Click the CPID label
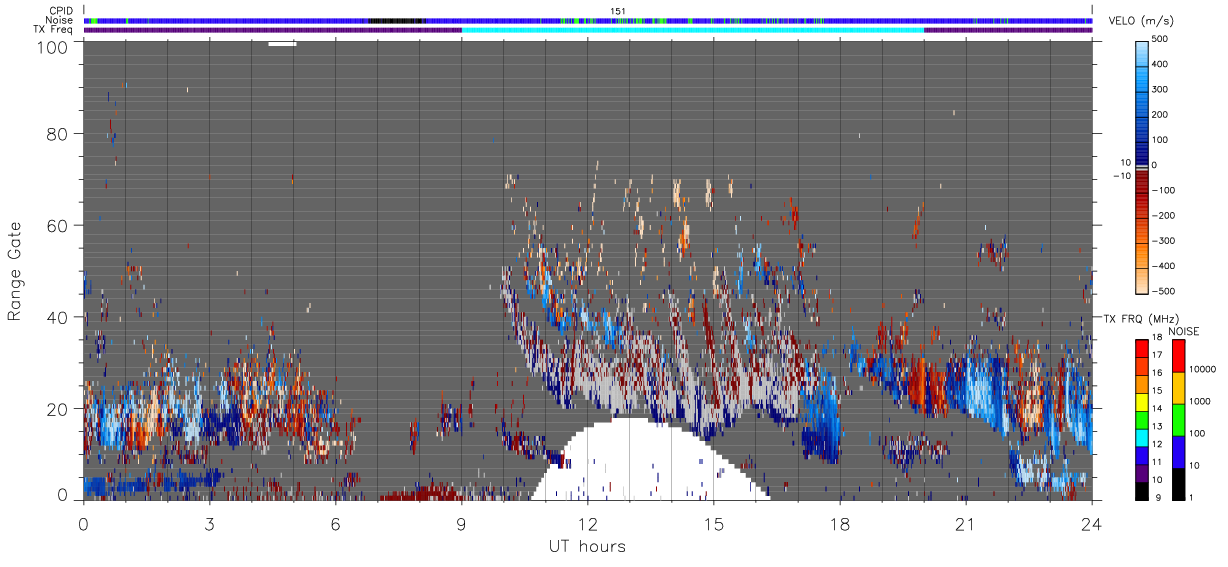The height and width of the screenshot is (567, 1228). [x=63, y=11]
